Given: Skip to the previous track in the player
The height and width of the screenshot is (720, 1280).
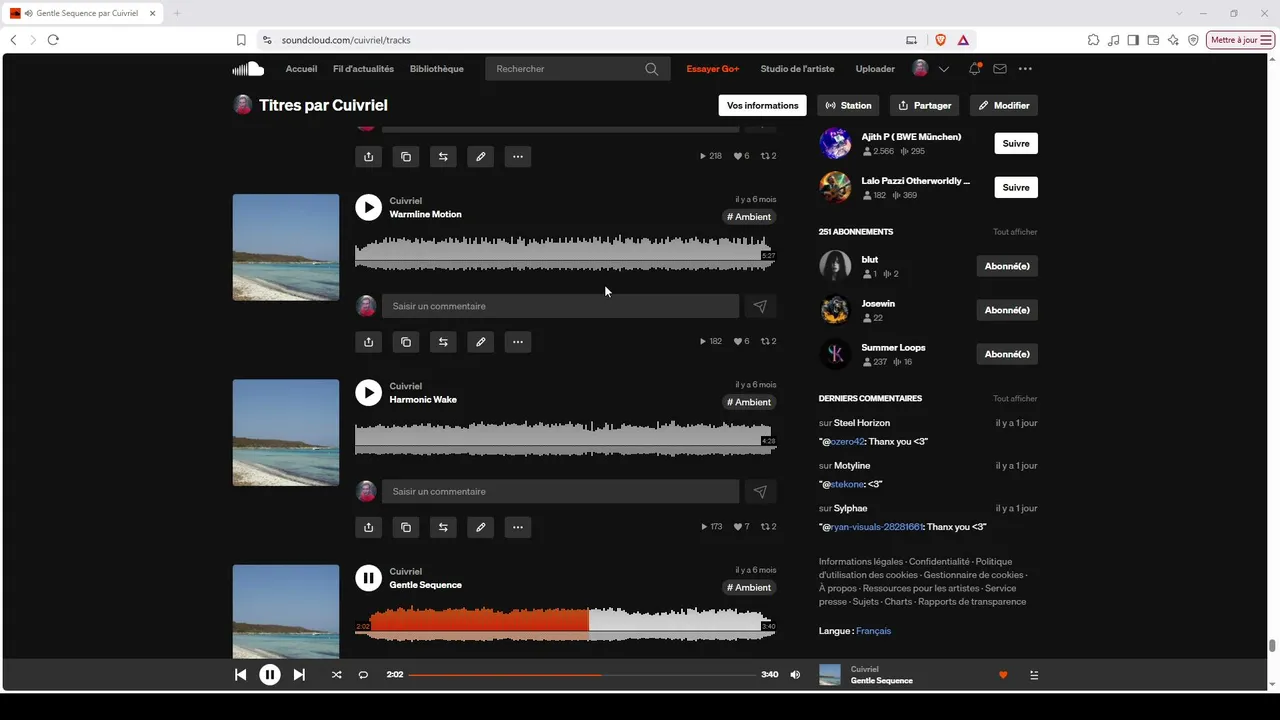Looking at the screenshot, I should click(x=240, y=675).
